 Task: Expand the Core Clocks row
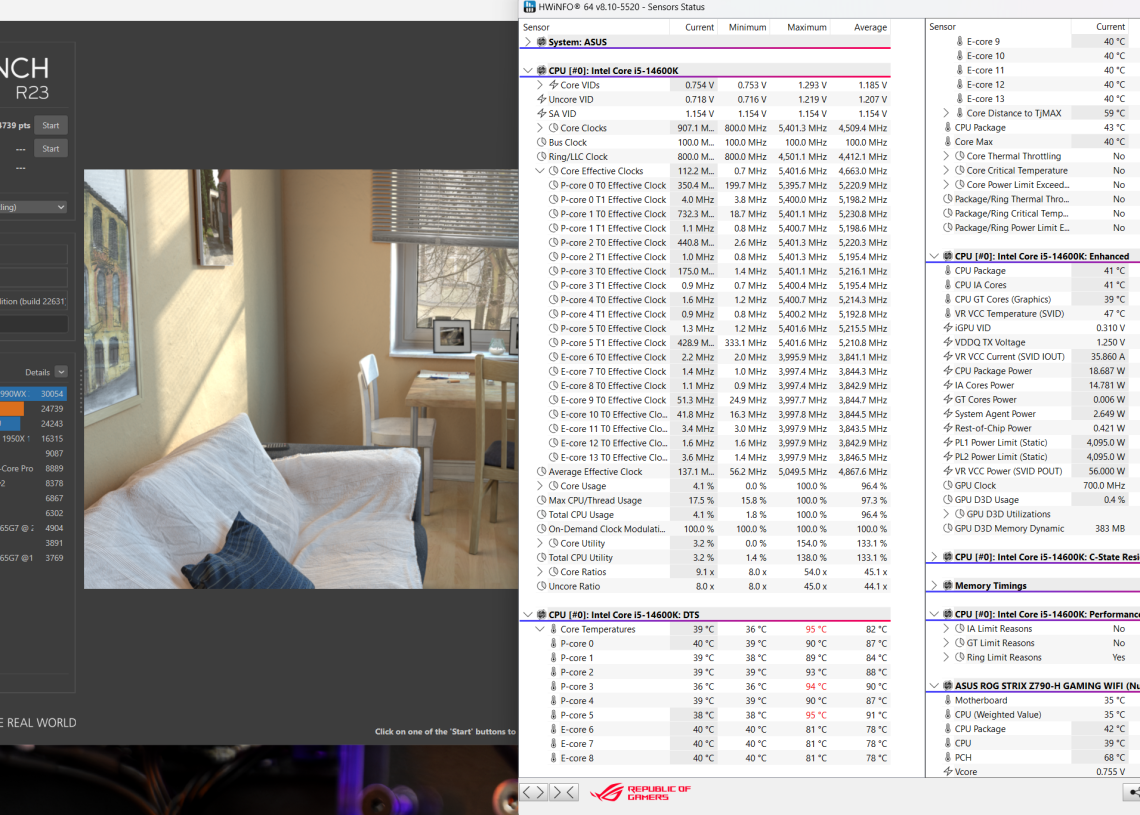pyautogui.click(x=540, y=128)
